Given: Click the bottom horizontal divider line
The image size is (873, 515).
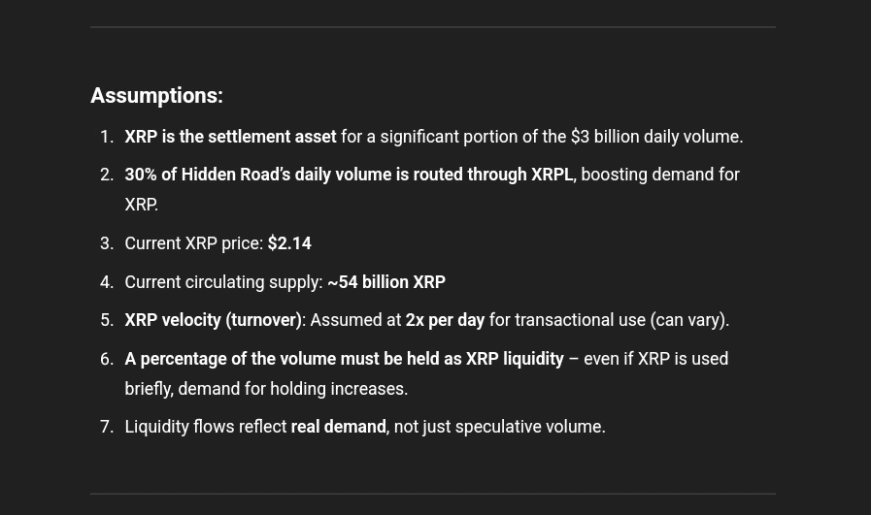Looking at the screenshot, I should pos(433,493).
